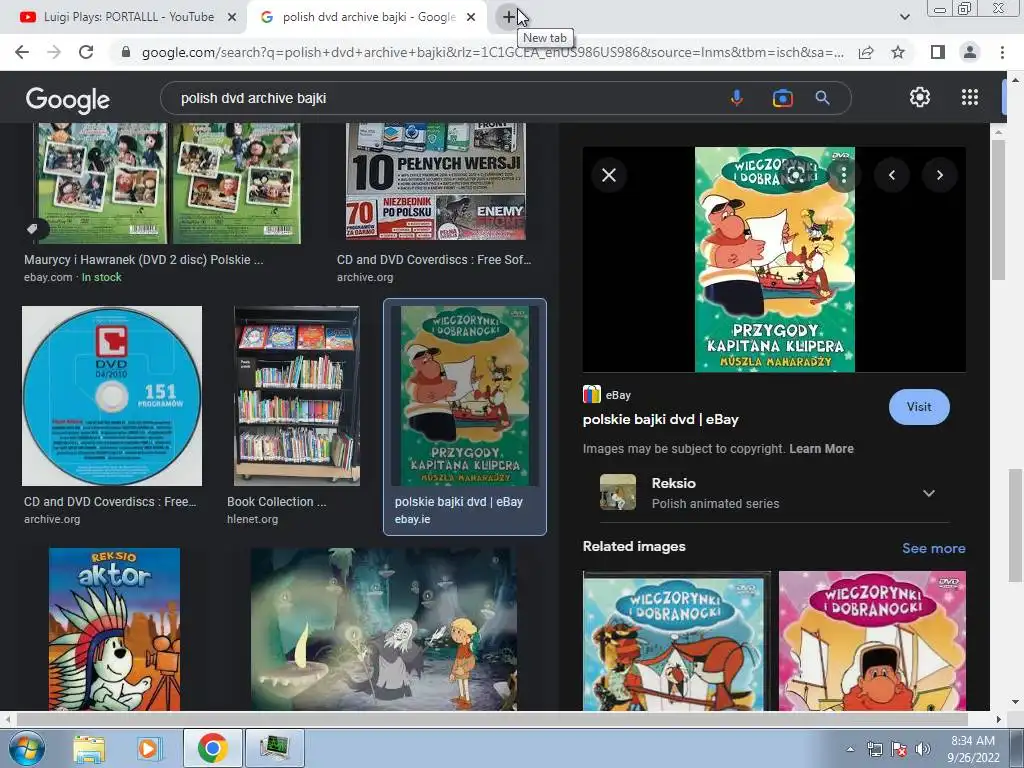The height and width of the screenshot is (768, 1024).
Task: Go back to the previous page
Action: (22, 52)
